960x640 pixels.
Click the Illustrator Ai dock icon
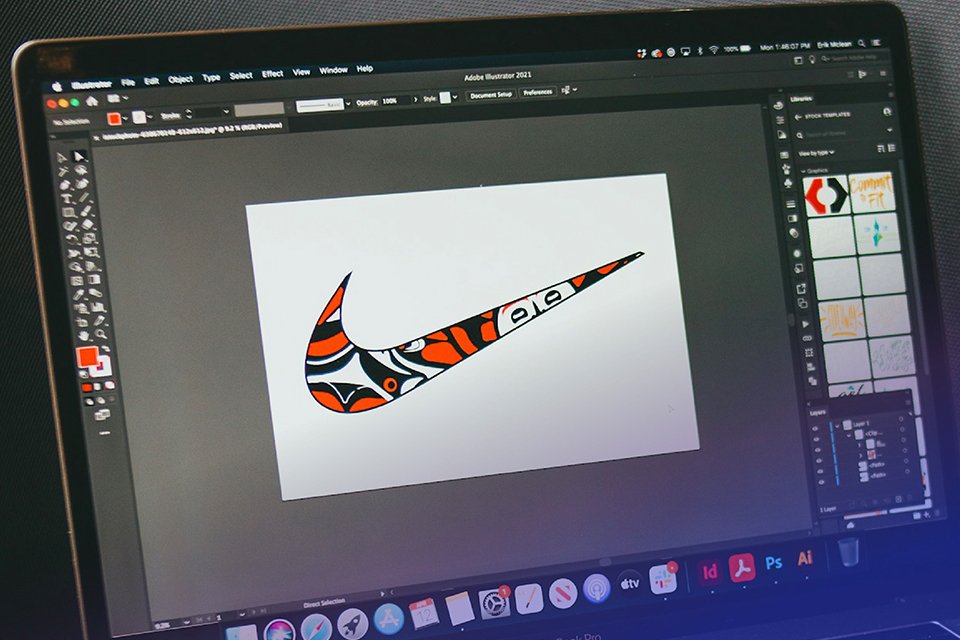[804, 559]
